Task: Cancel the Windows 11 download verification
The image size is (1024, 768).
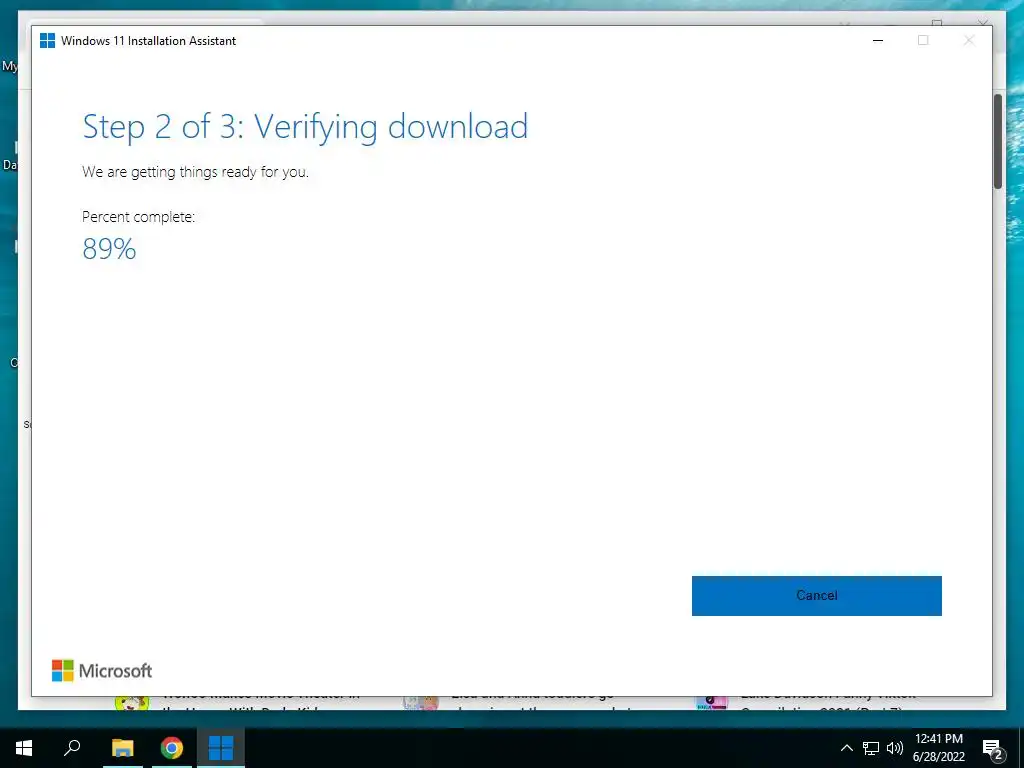Action: point(816,596)
